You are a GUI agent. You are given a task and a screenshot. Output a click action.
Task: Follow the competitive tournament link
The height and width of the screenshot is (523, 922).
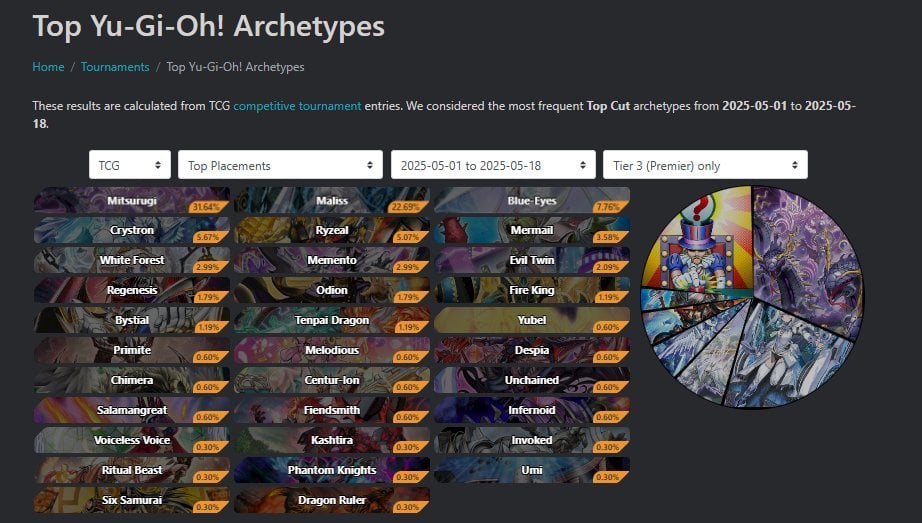(297, 106)
